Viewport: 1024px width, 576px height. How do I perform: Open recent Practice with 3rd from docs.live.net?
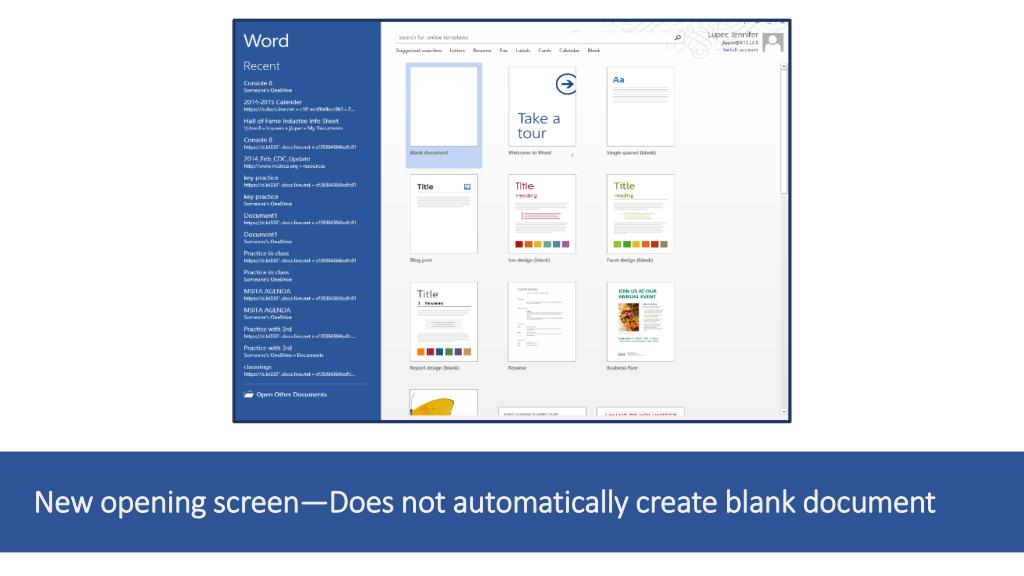299,333
